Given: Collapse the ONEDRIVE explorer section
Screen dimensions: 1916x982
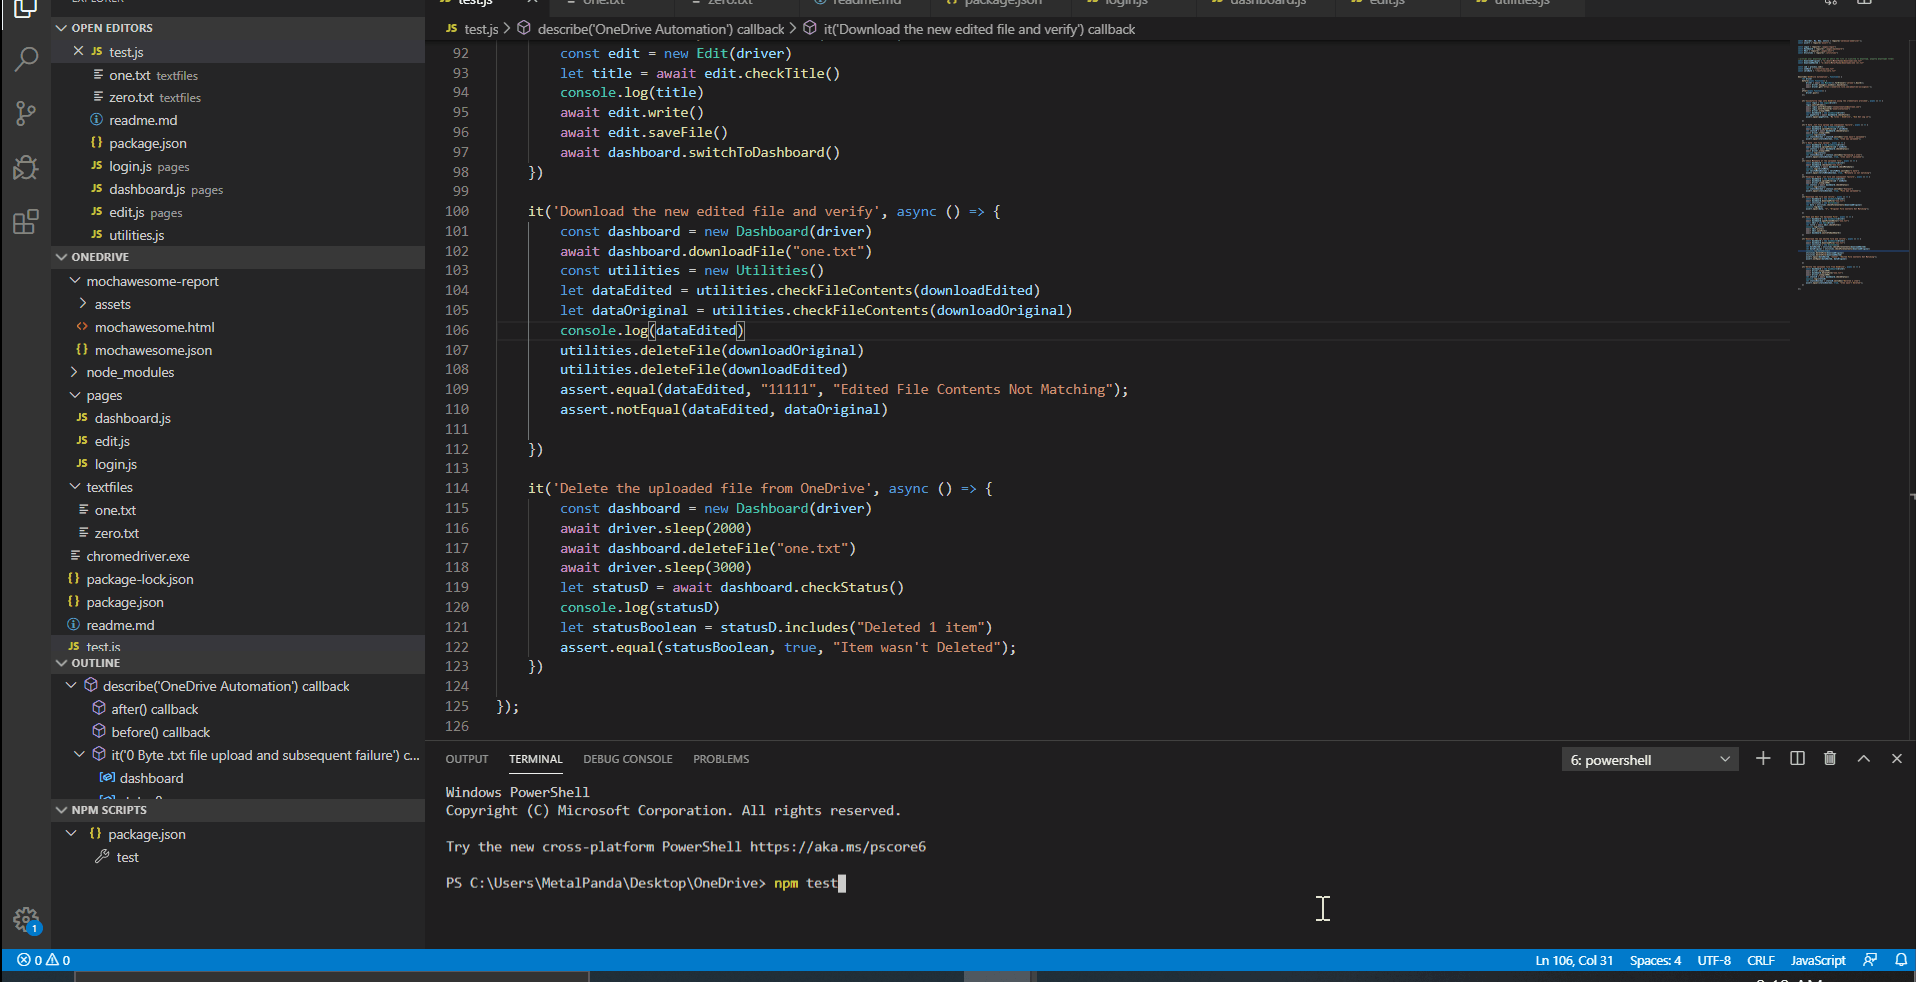Looking at the screenshot, I should (x=62, y=257).
